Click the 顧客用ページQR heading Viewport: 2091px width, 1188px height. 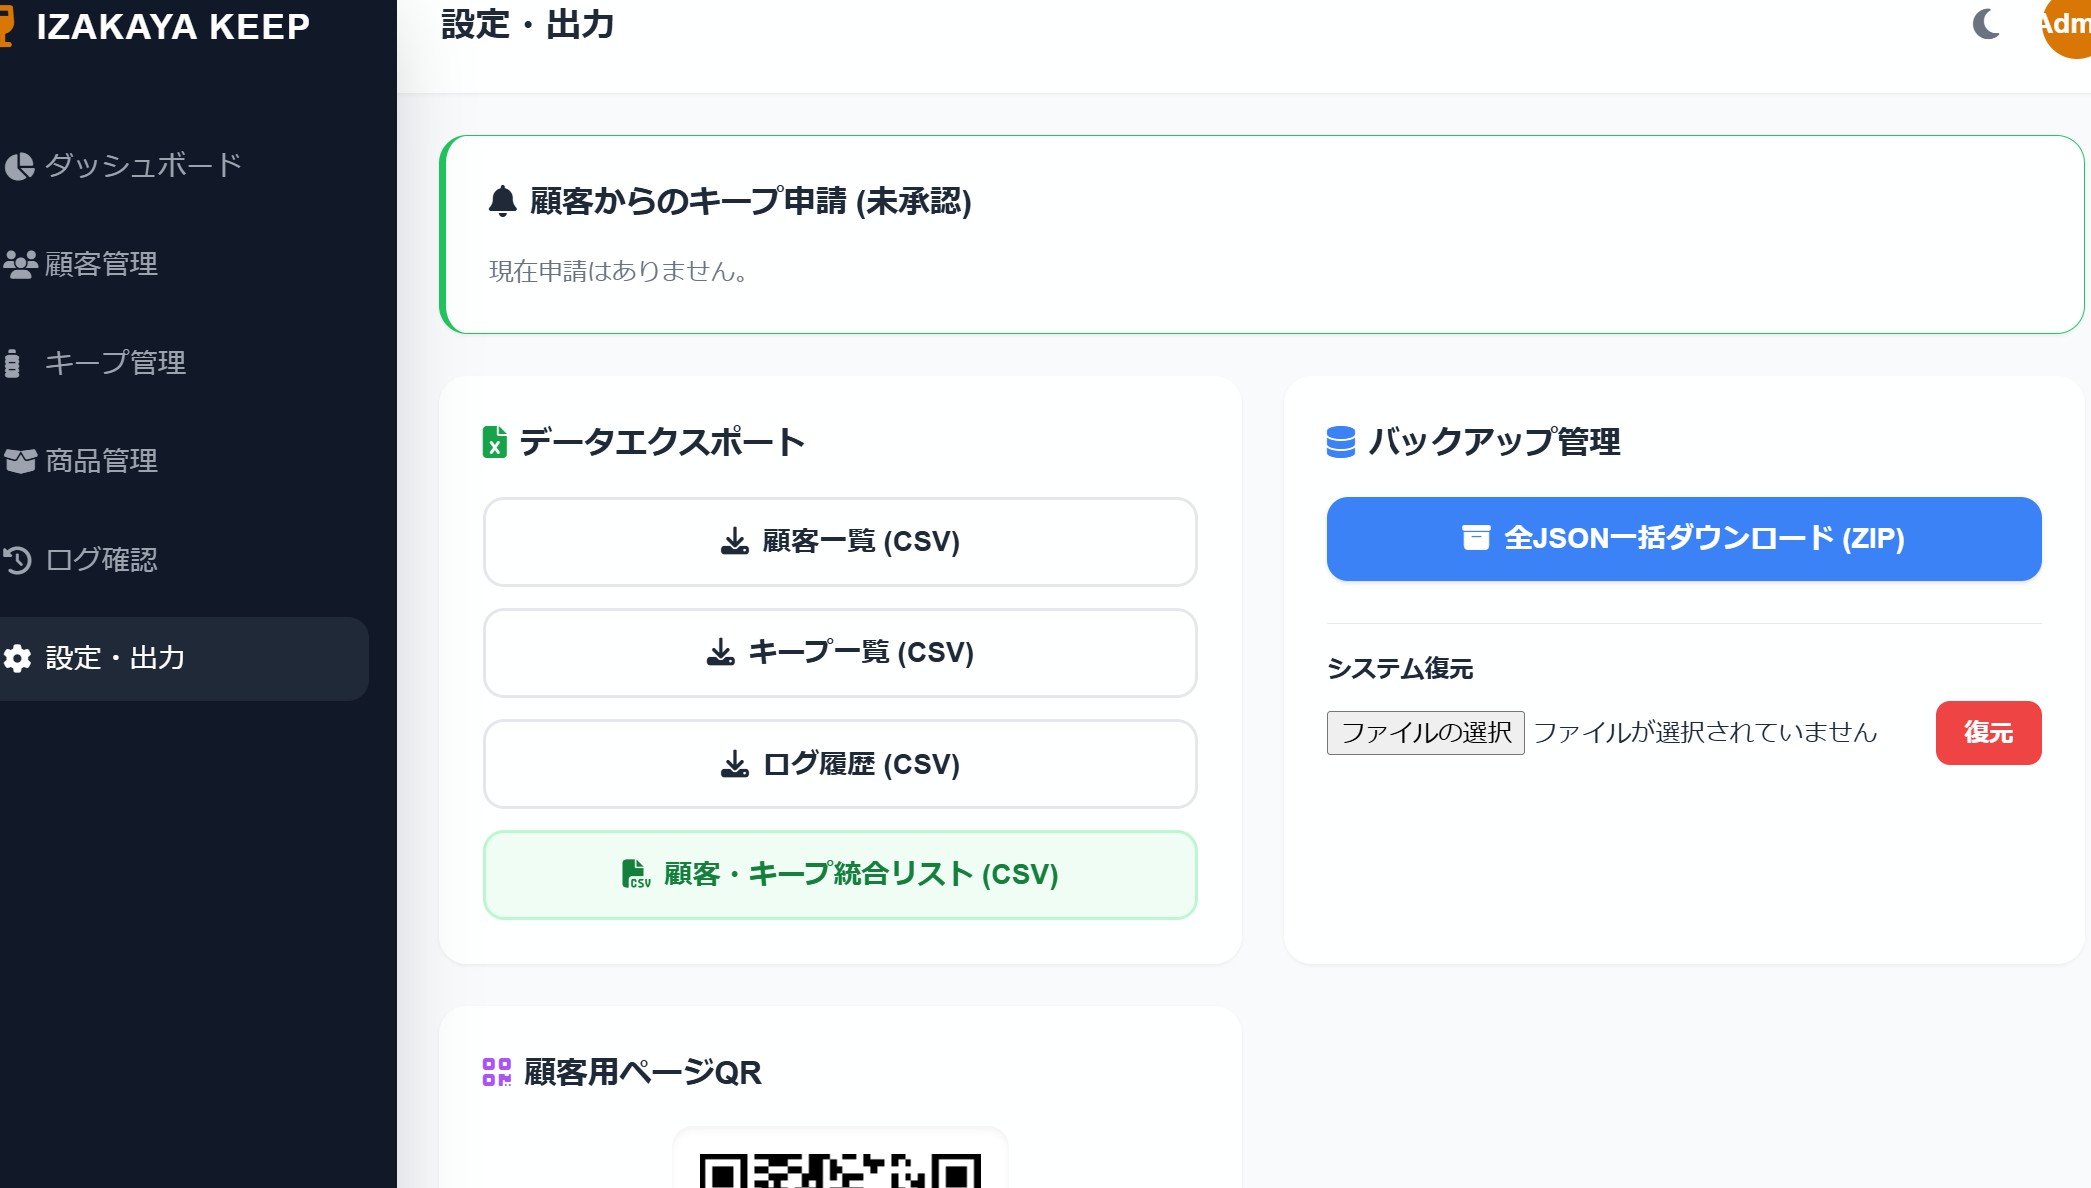642,1072
